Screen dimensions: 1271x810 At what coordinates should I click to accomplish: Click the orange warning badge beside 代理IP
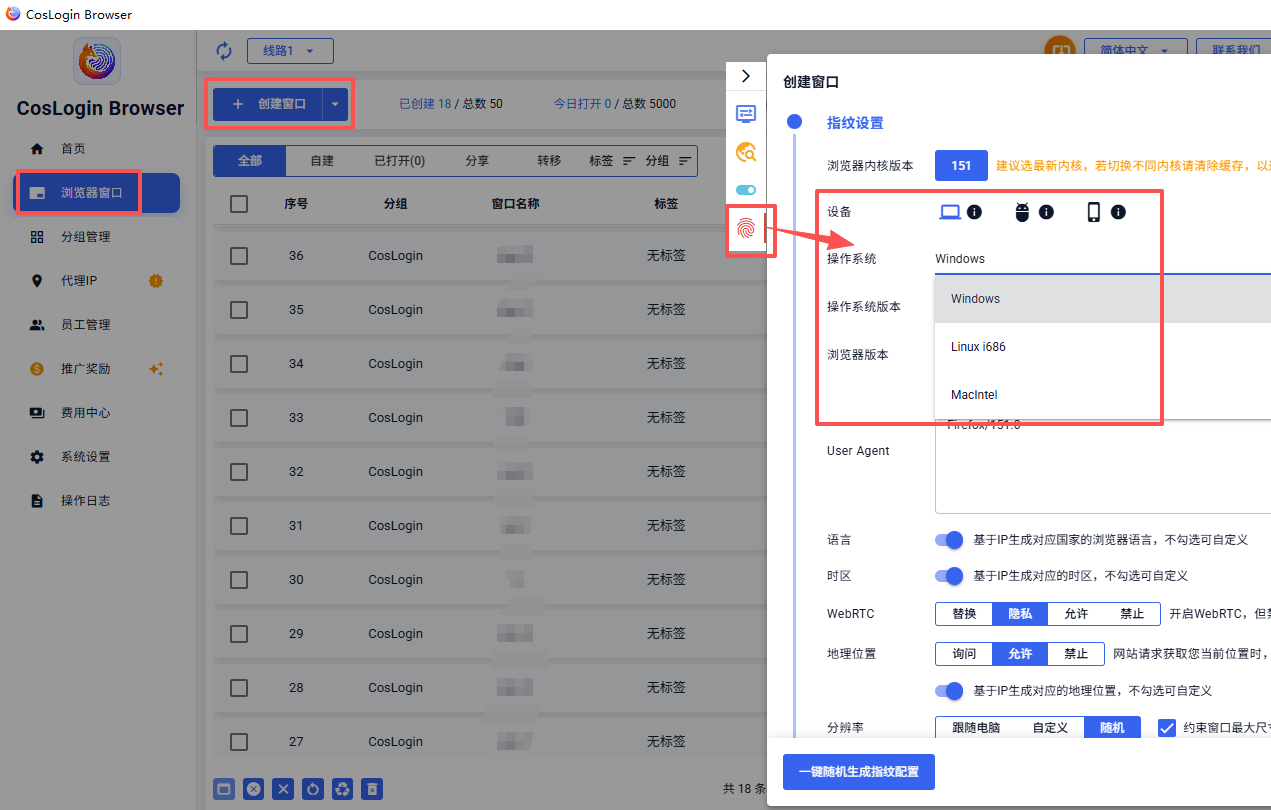point(155,281)
